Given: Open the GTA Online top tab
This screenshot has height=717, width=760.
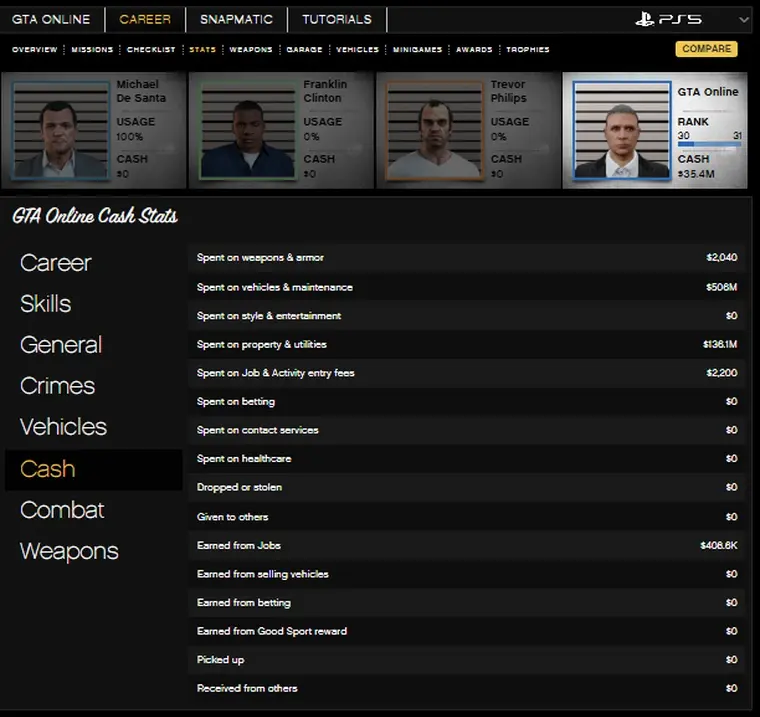Looking at the screenshot, I should point(51,19).
